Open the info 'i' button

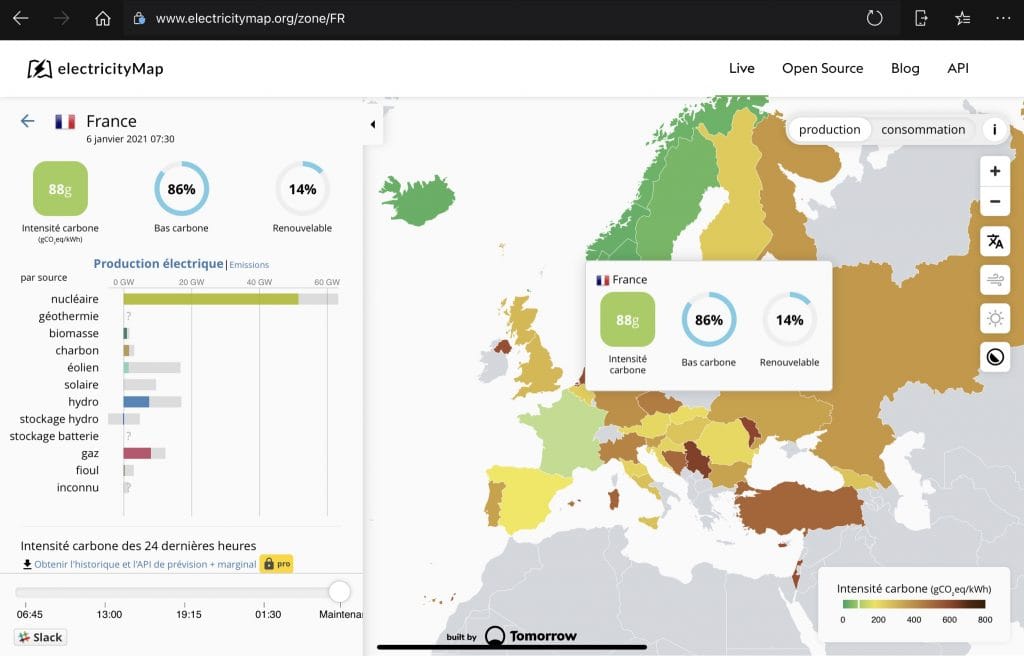994,129
